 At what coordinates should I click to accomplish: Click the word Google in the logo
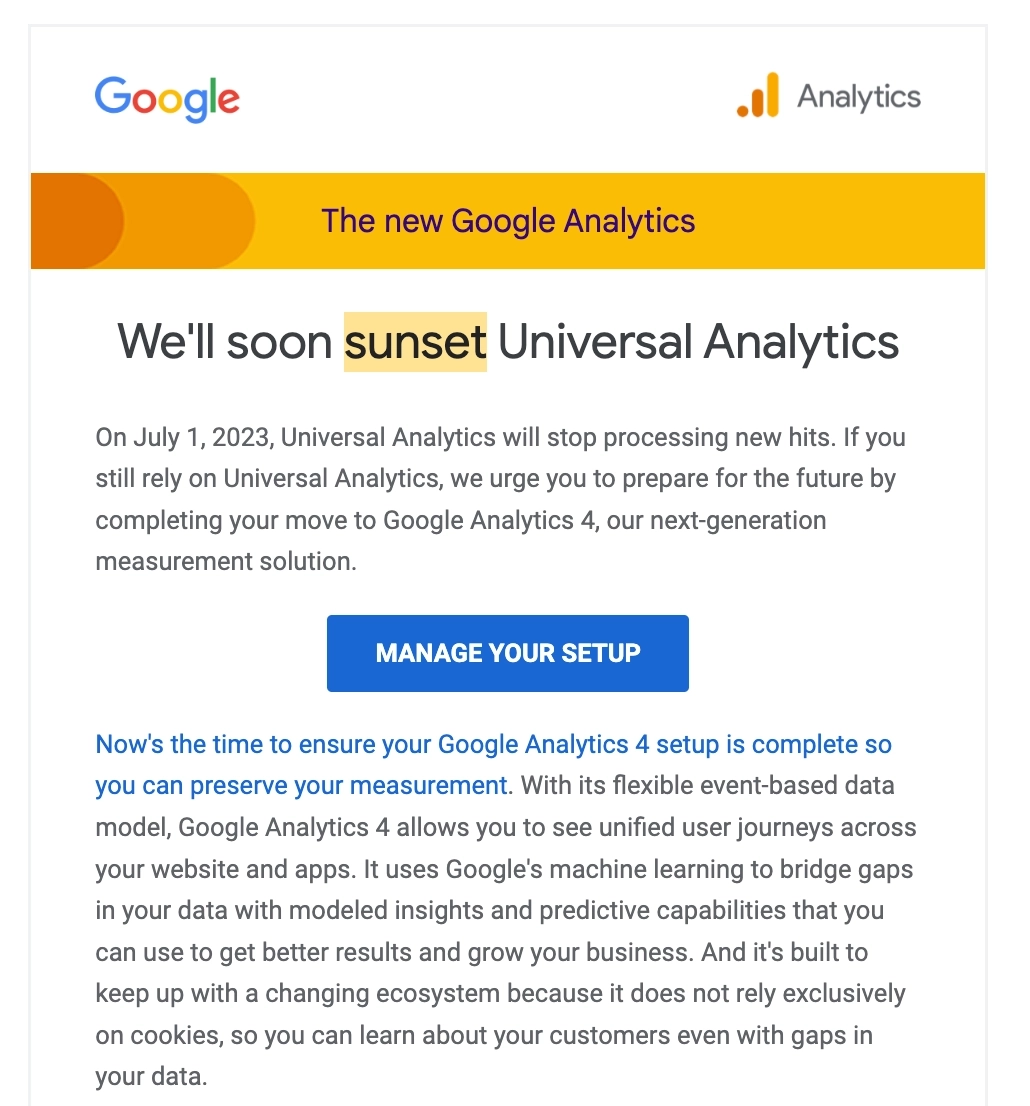click(x=166, y=98)
